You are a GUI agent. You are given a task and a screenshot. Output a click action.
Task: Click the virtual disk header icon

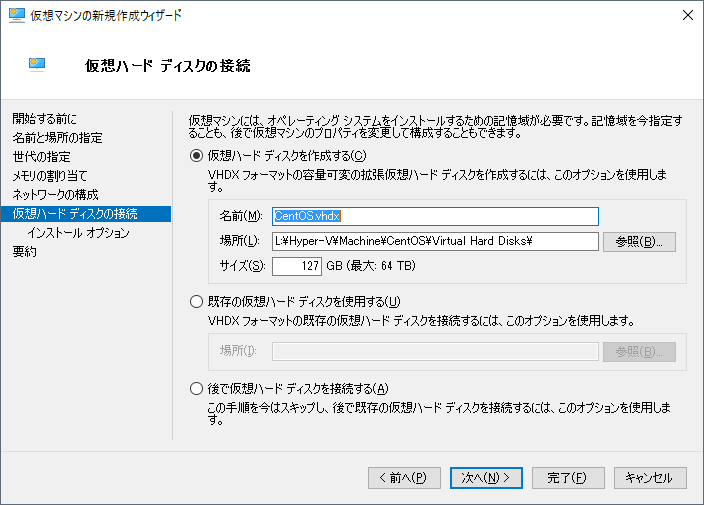point(37,65)
